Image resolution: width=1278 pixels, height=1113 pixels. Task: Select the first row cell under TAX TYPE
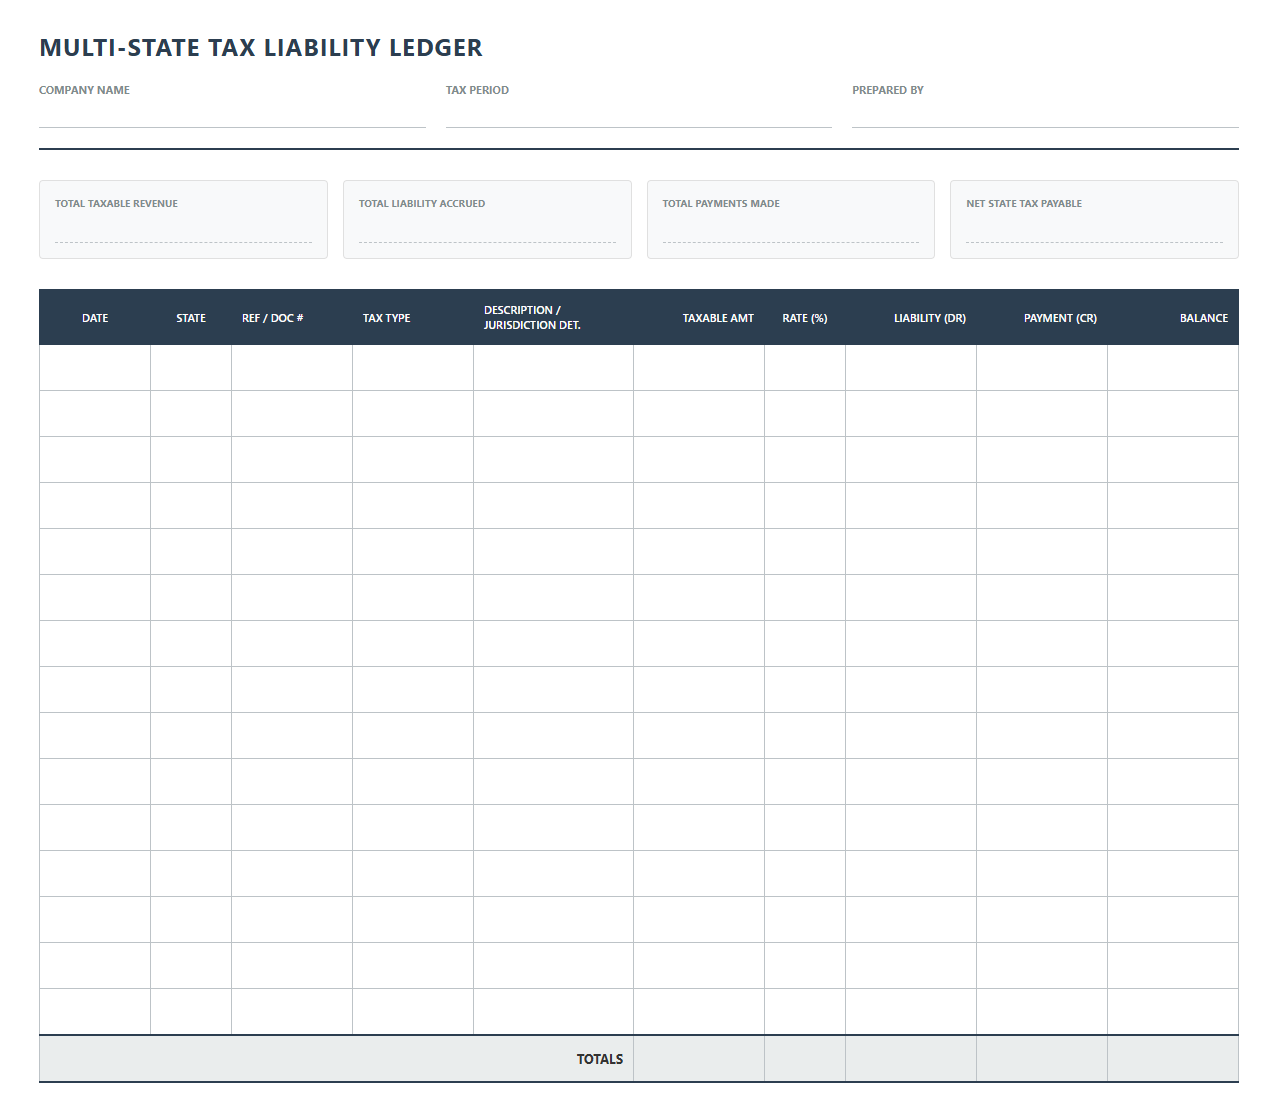[x=413, y=368]
